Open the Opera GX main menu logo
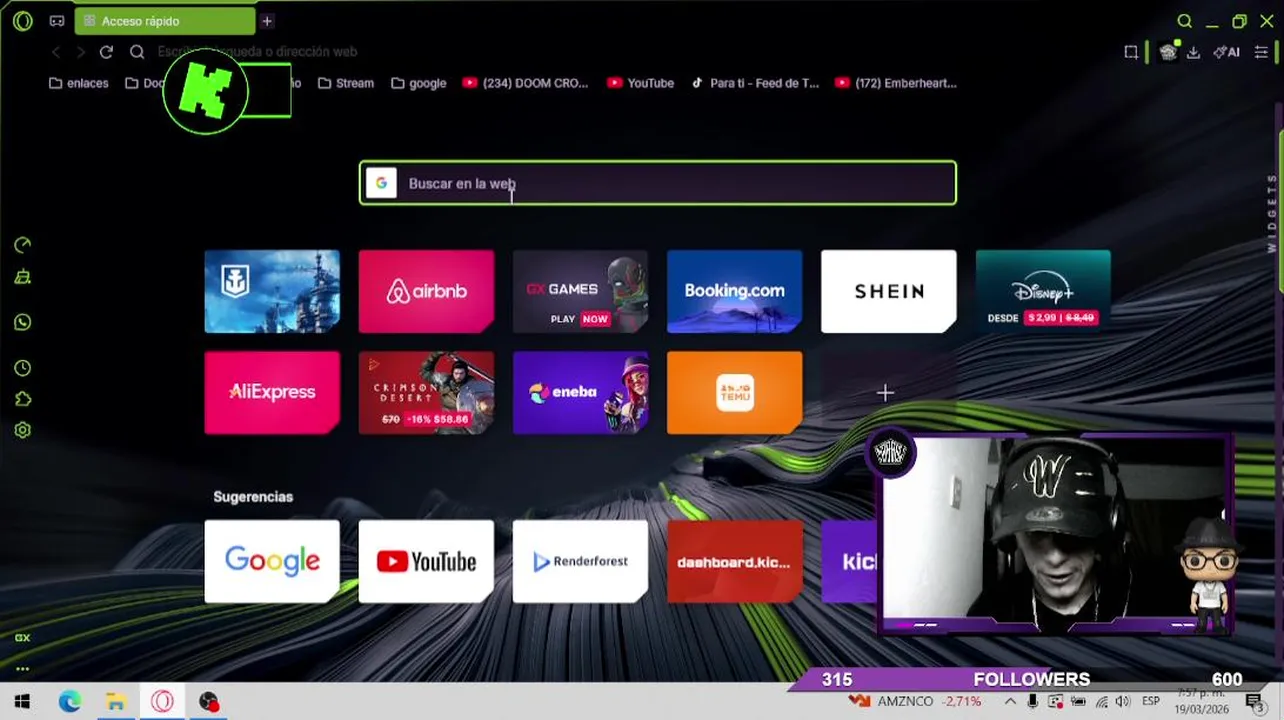 pyautogui.click(x=22, y=21)
